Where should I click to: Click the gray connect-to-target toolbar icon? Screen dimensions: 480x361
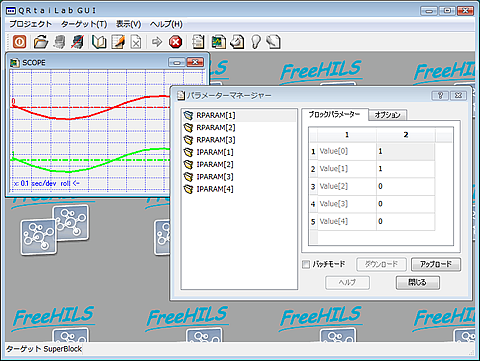tap(59, 42)
